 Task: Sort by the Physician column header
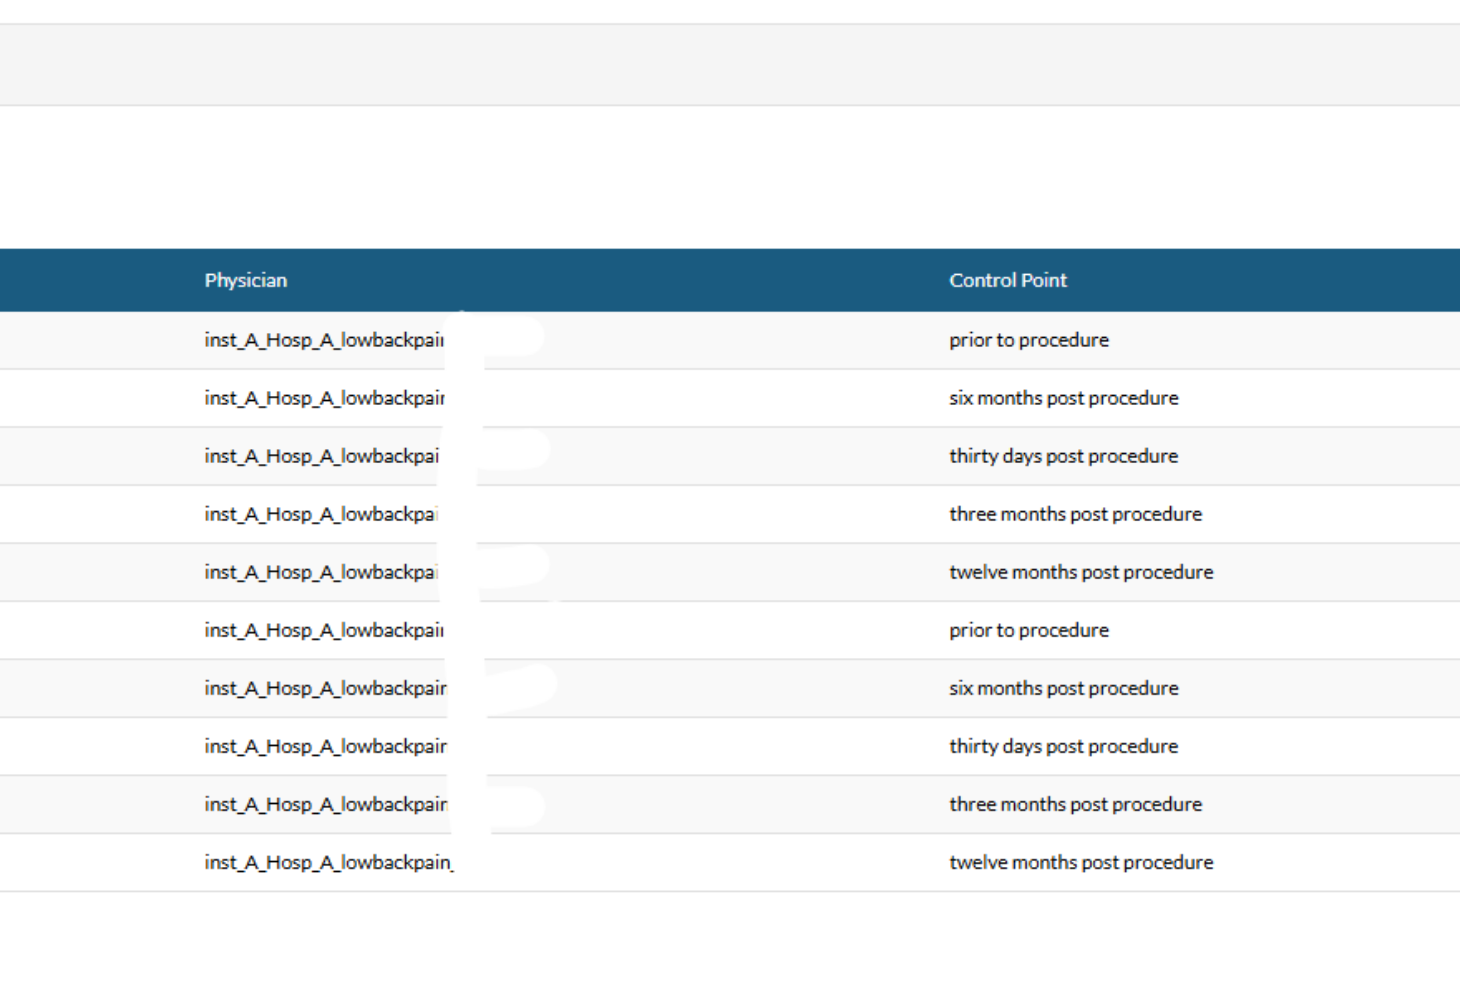coord(246,281)
